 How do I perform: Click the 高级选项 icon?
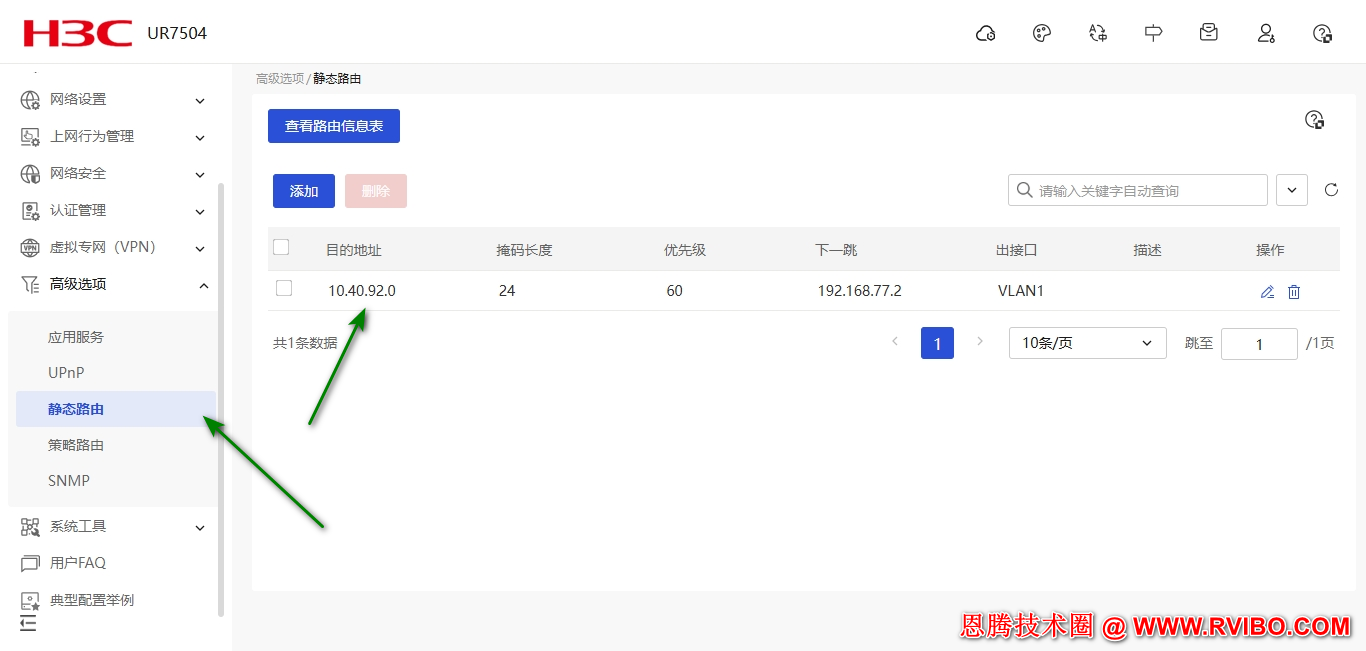(x=30, y=285)
